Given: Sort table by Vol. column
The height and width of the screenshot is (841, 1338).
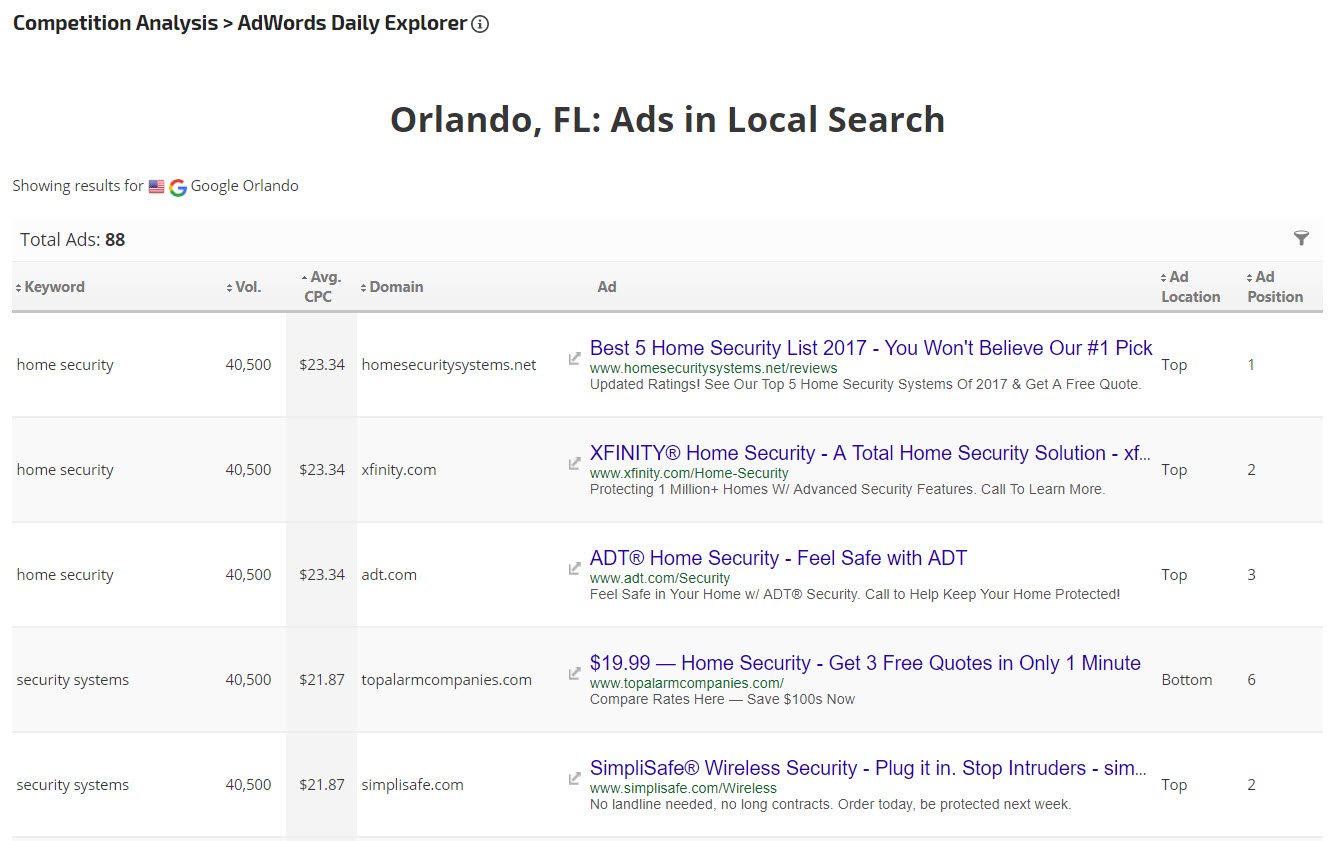Looking at the screenshot, I should tap(247, 287).
